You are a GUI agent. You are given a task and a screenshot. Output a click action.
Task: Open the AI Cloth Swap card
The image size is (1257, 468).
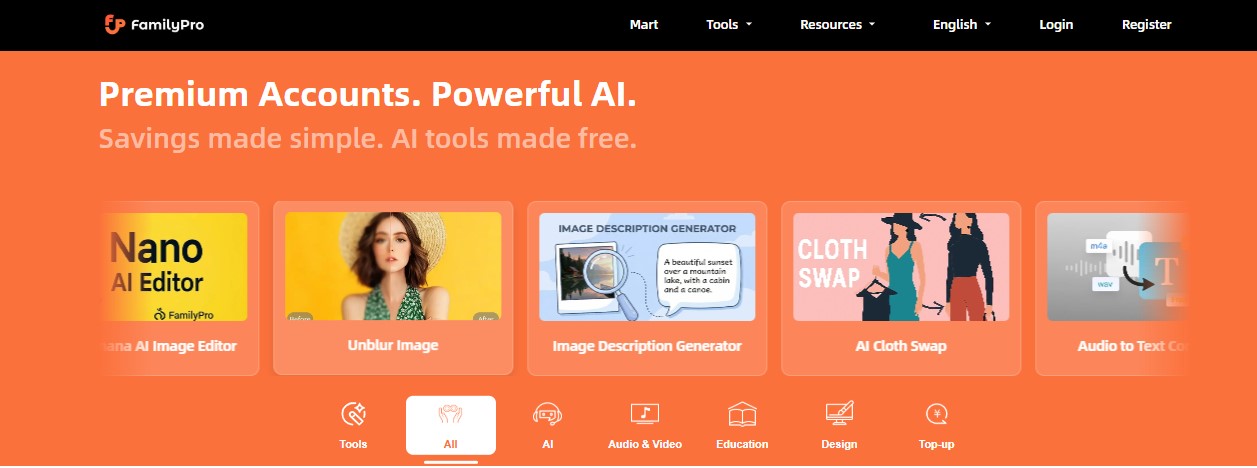click(x=901, y=288)
